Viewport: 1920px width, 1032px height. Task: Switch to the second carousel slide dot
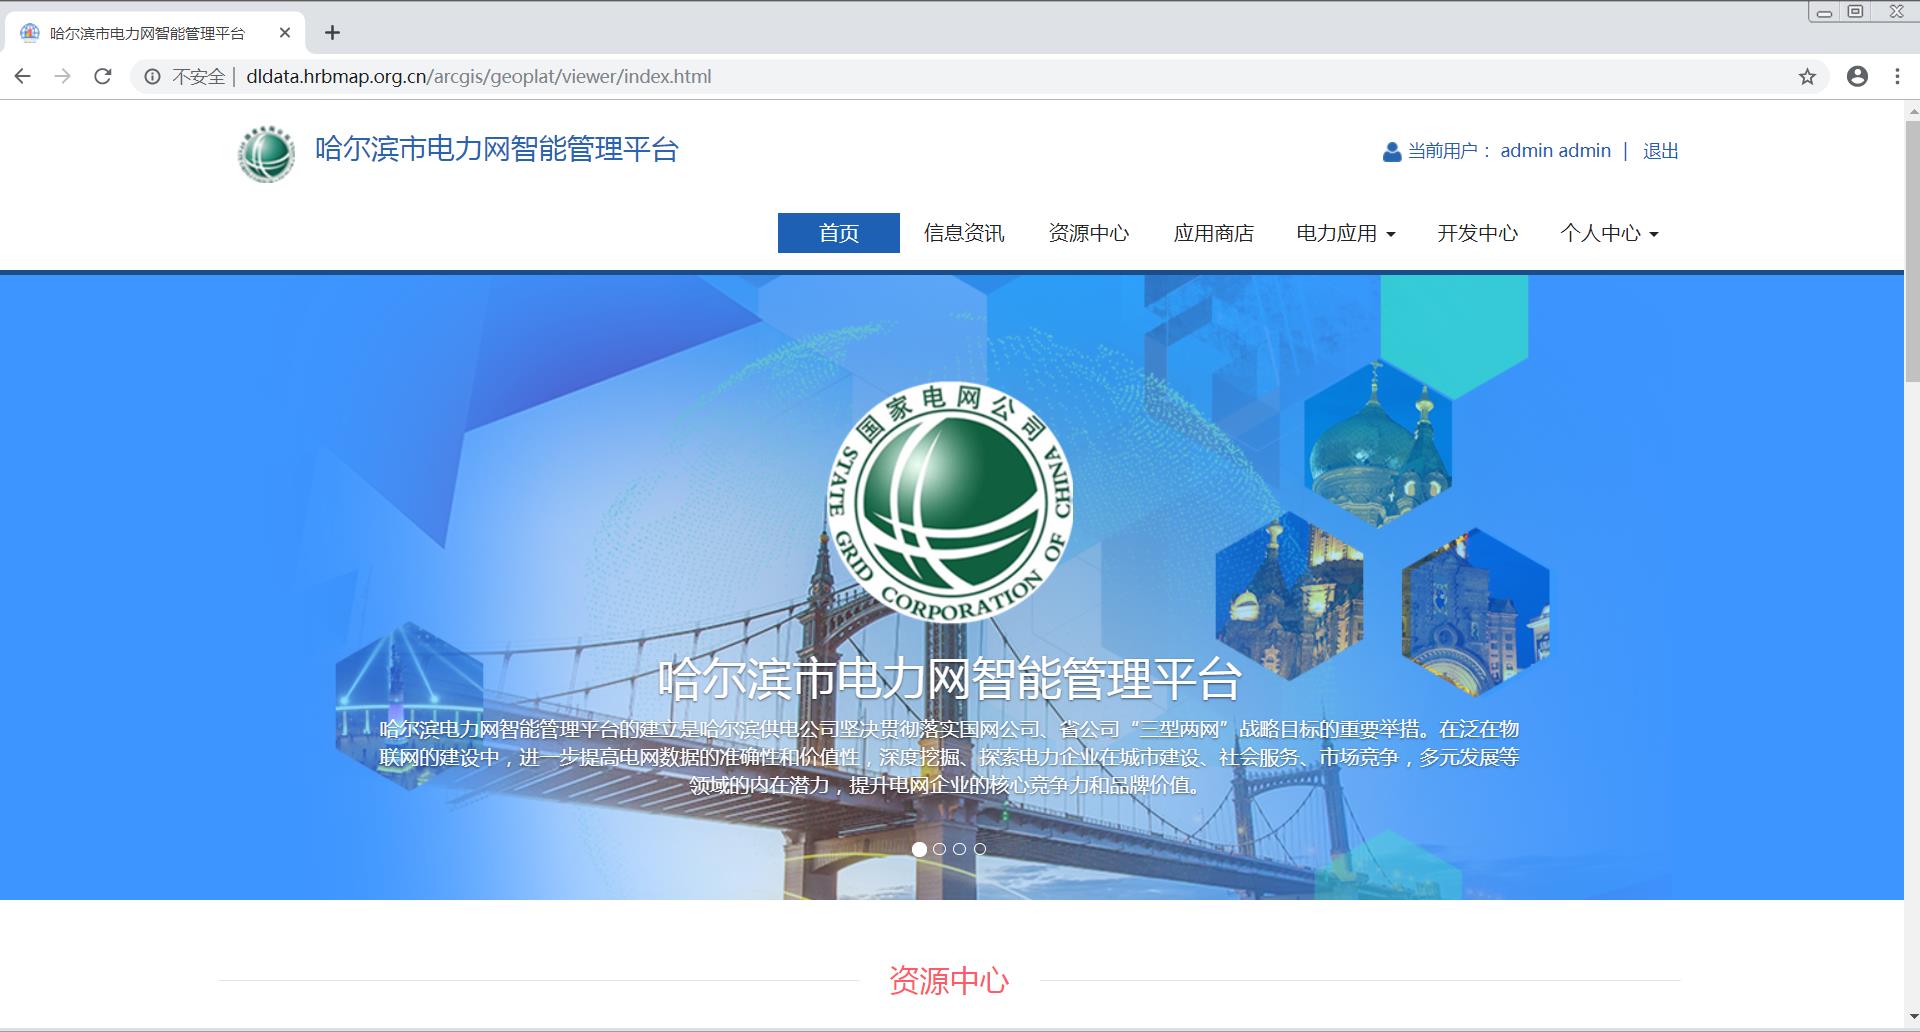click(939, 849)
